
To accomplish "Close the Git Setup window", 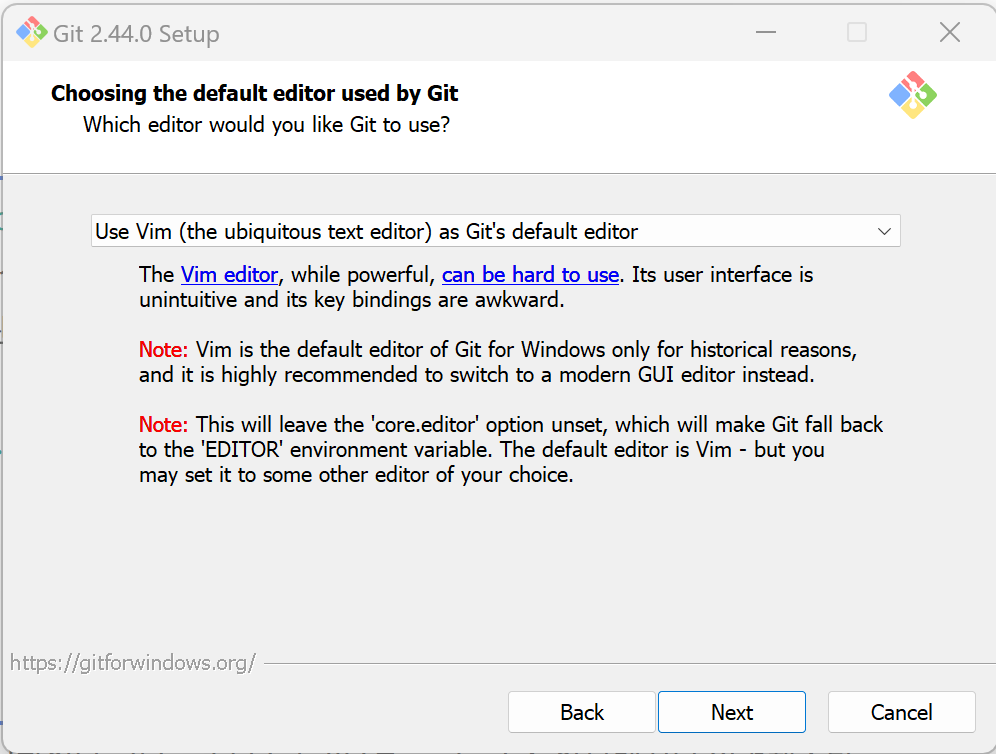I will (x=950, y=32).
